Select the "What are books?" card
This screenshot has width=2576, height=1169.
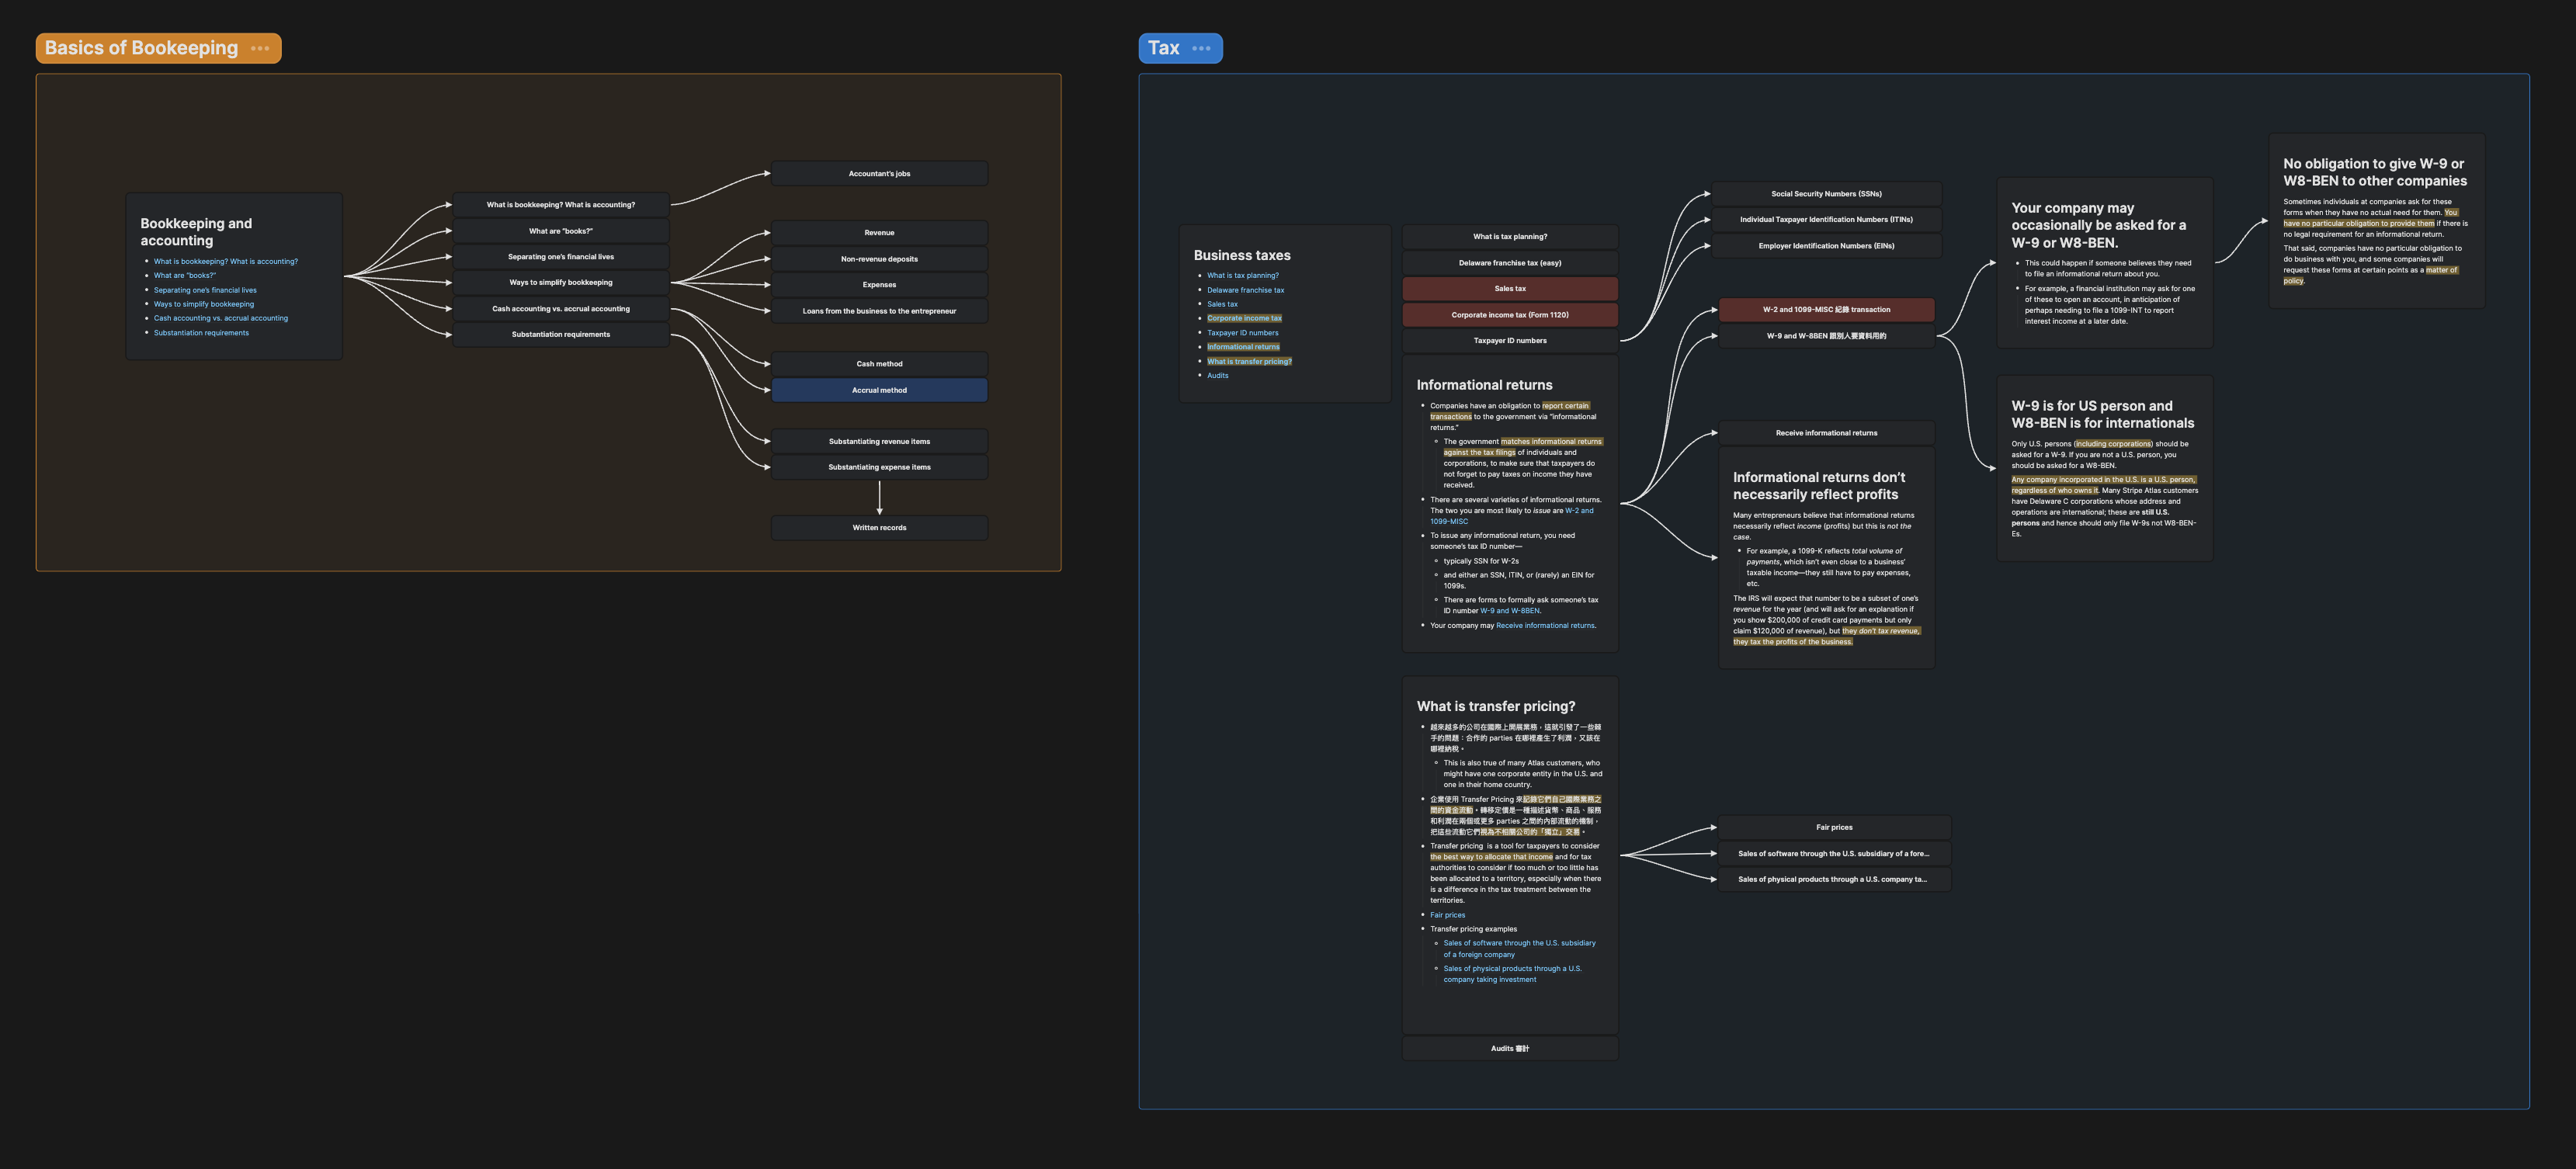coord(561,231)
